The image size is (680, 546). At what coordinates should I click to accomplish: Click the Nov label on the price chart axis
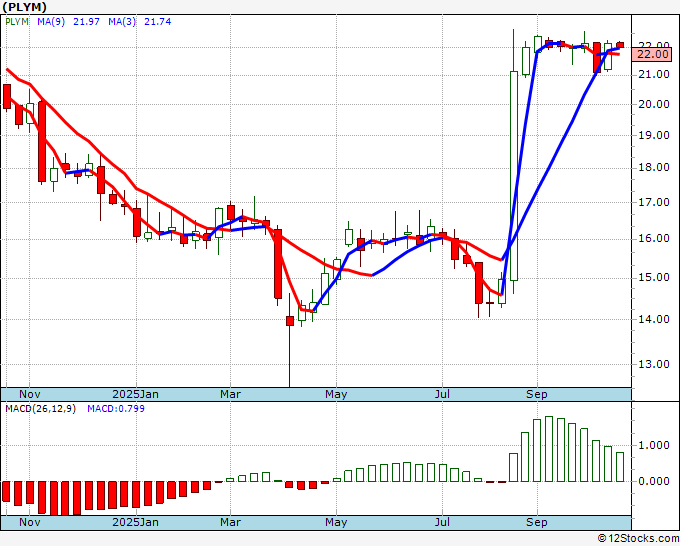coord(29,394)
